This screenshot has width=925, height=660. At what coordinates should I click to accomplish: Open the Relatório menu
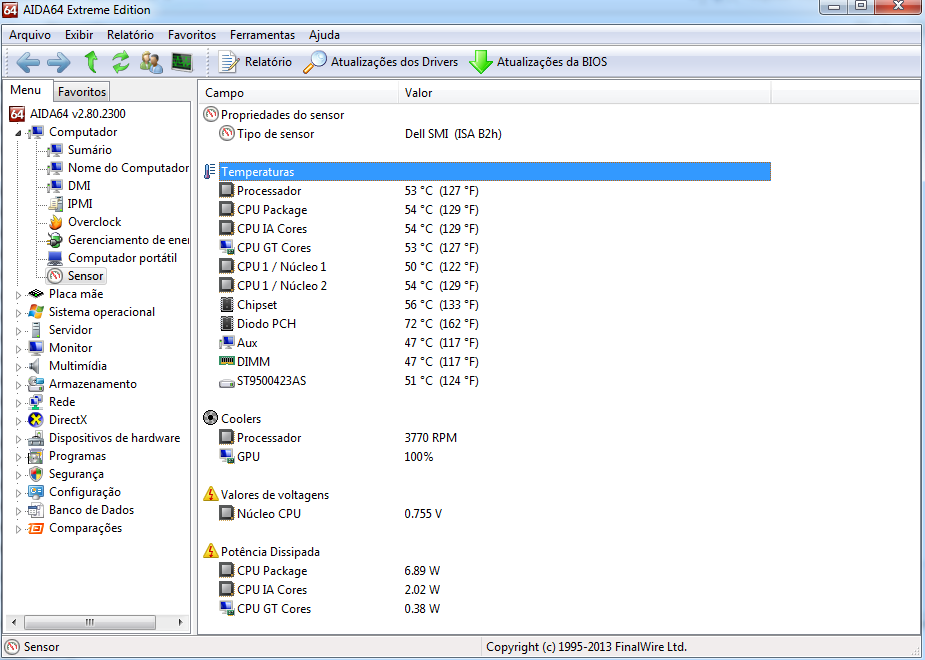pyautogui.click(x=130, y=35)
